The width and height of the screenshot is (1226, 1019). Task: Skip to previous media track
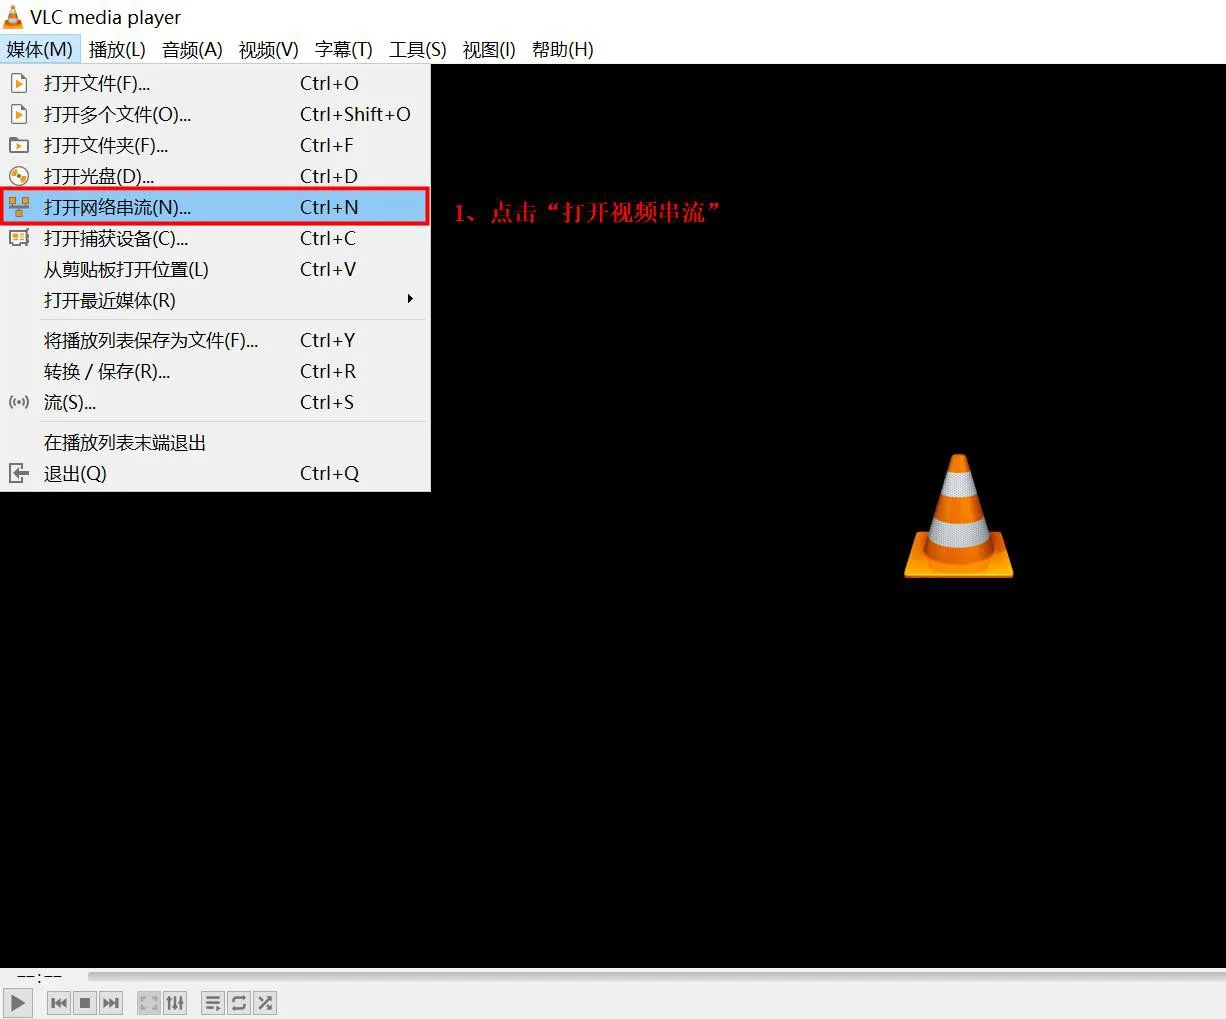point(59,1002)
